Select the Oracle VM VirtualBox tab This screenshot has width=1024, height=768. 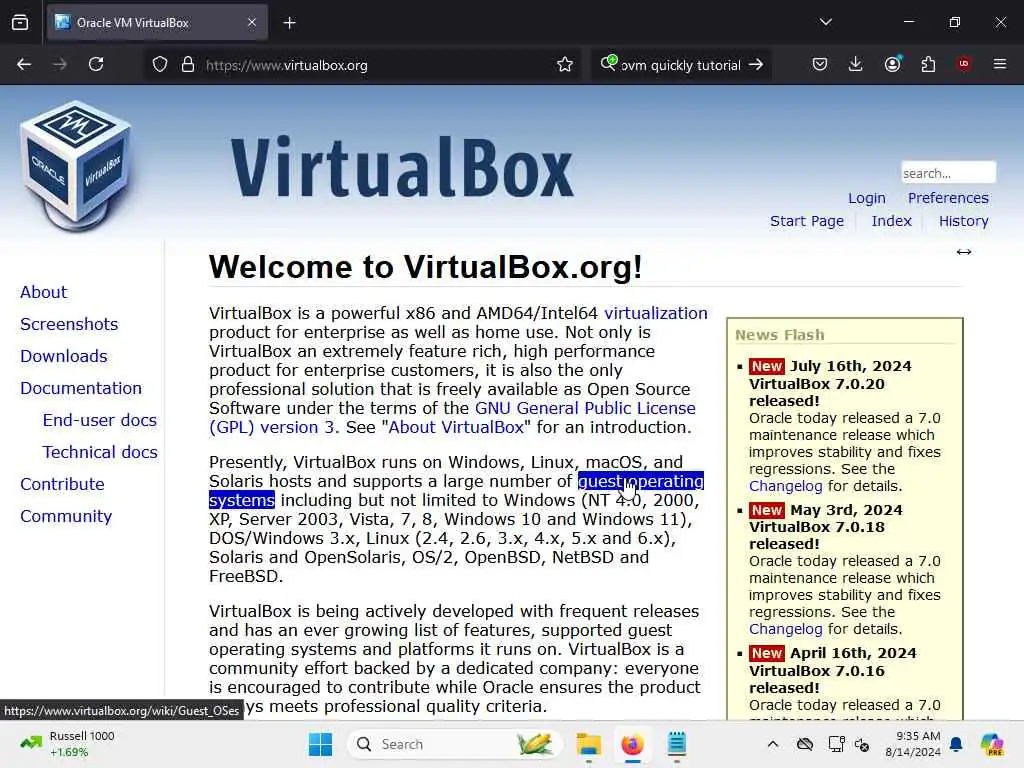[157, 22]
